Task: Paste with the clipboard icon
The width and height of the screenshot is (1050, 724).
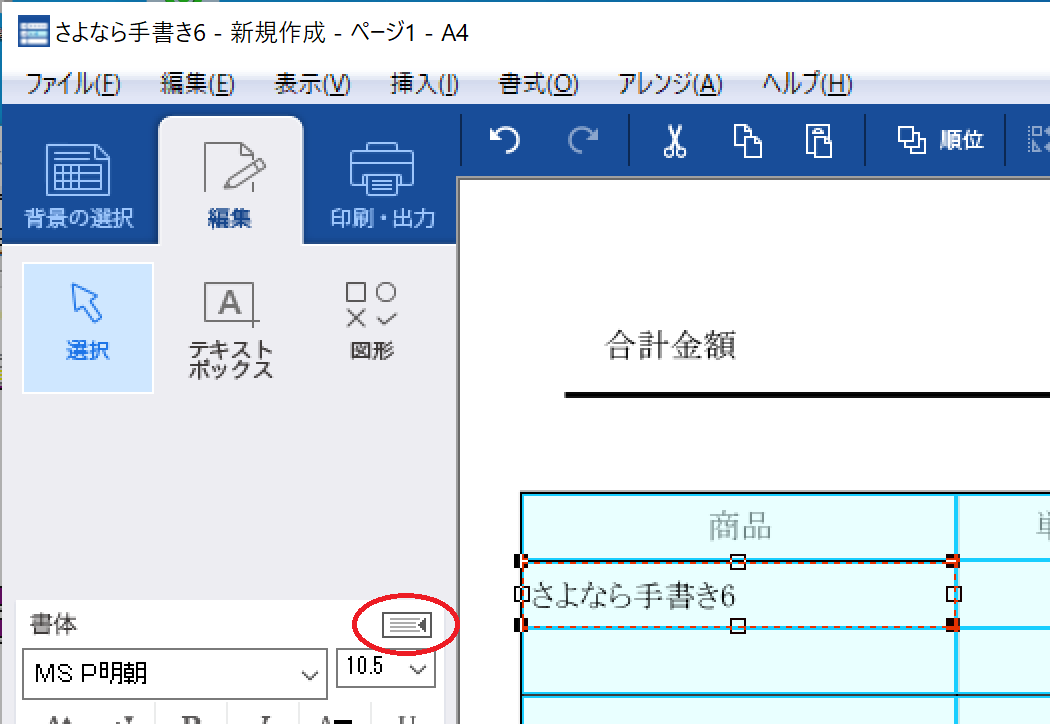Action: tap(818, 141)
